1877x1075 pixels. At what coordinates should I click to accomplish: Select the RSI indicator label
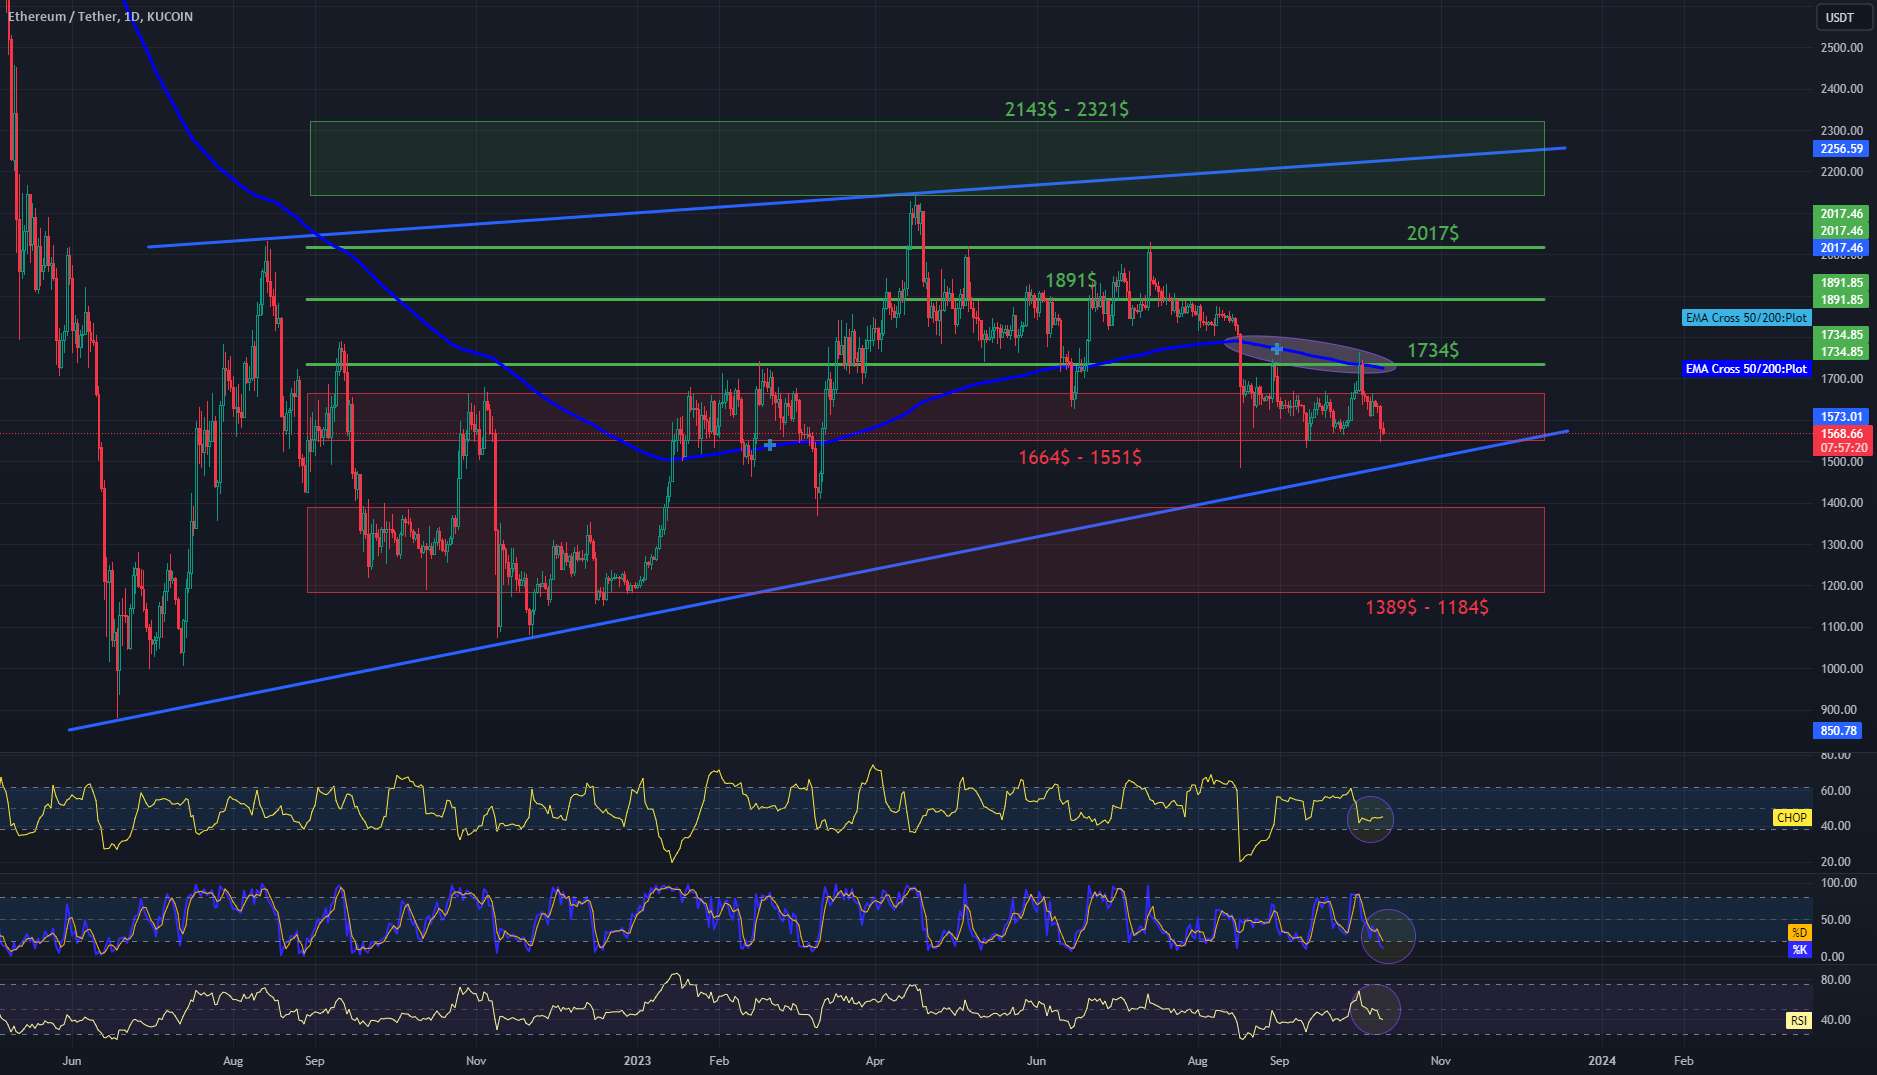pyautogui.click(x=1799, y=1021)
